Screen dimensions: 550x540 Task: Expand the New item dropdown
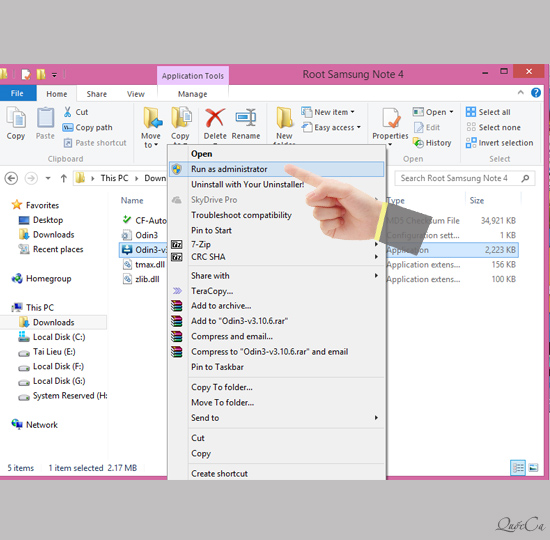tap(352, 112)
